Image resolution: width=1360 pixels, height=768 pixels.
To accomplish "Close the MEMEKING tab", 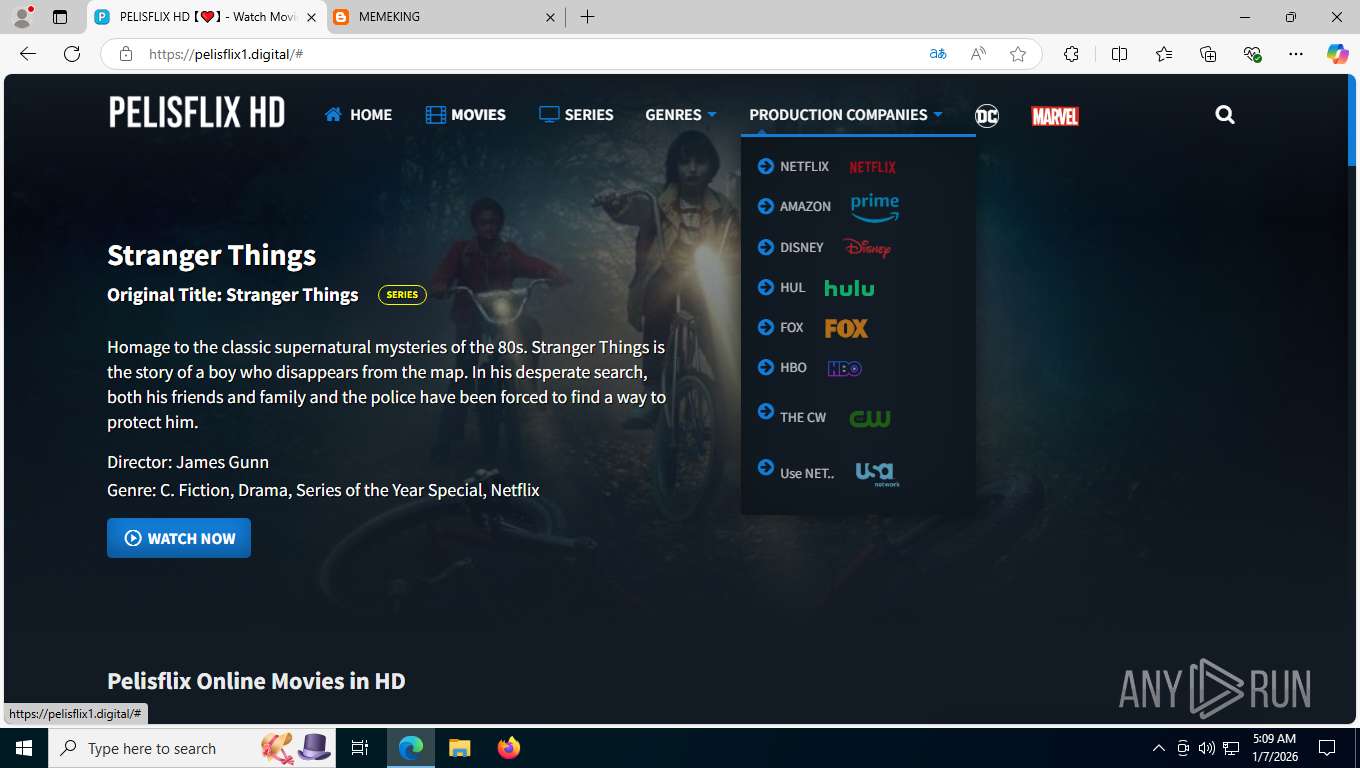I will pos(550,17).
